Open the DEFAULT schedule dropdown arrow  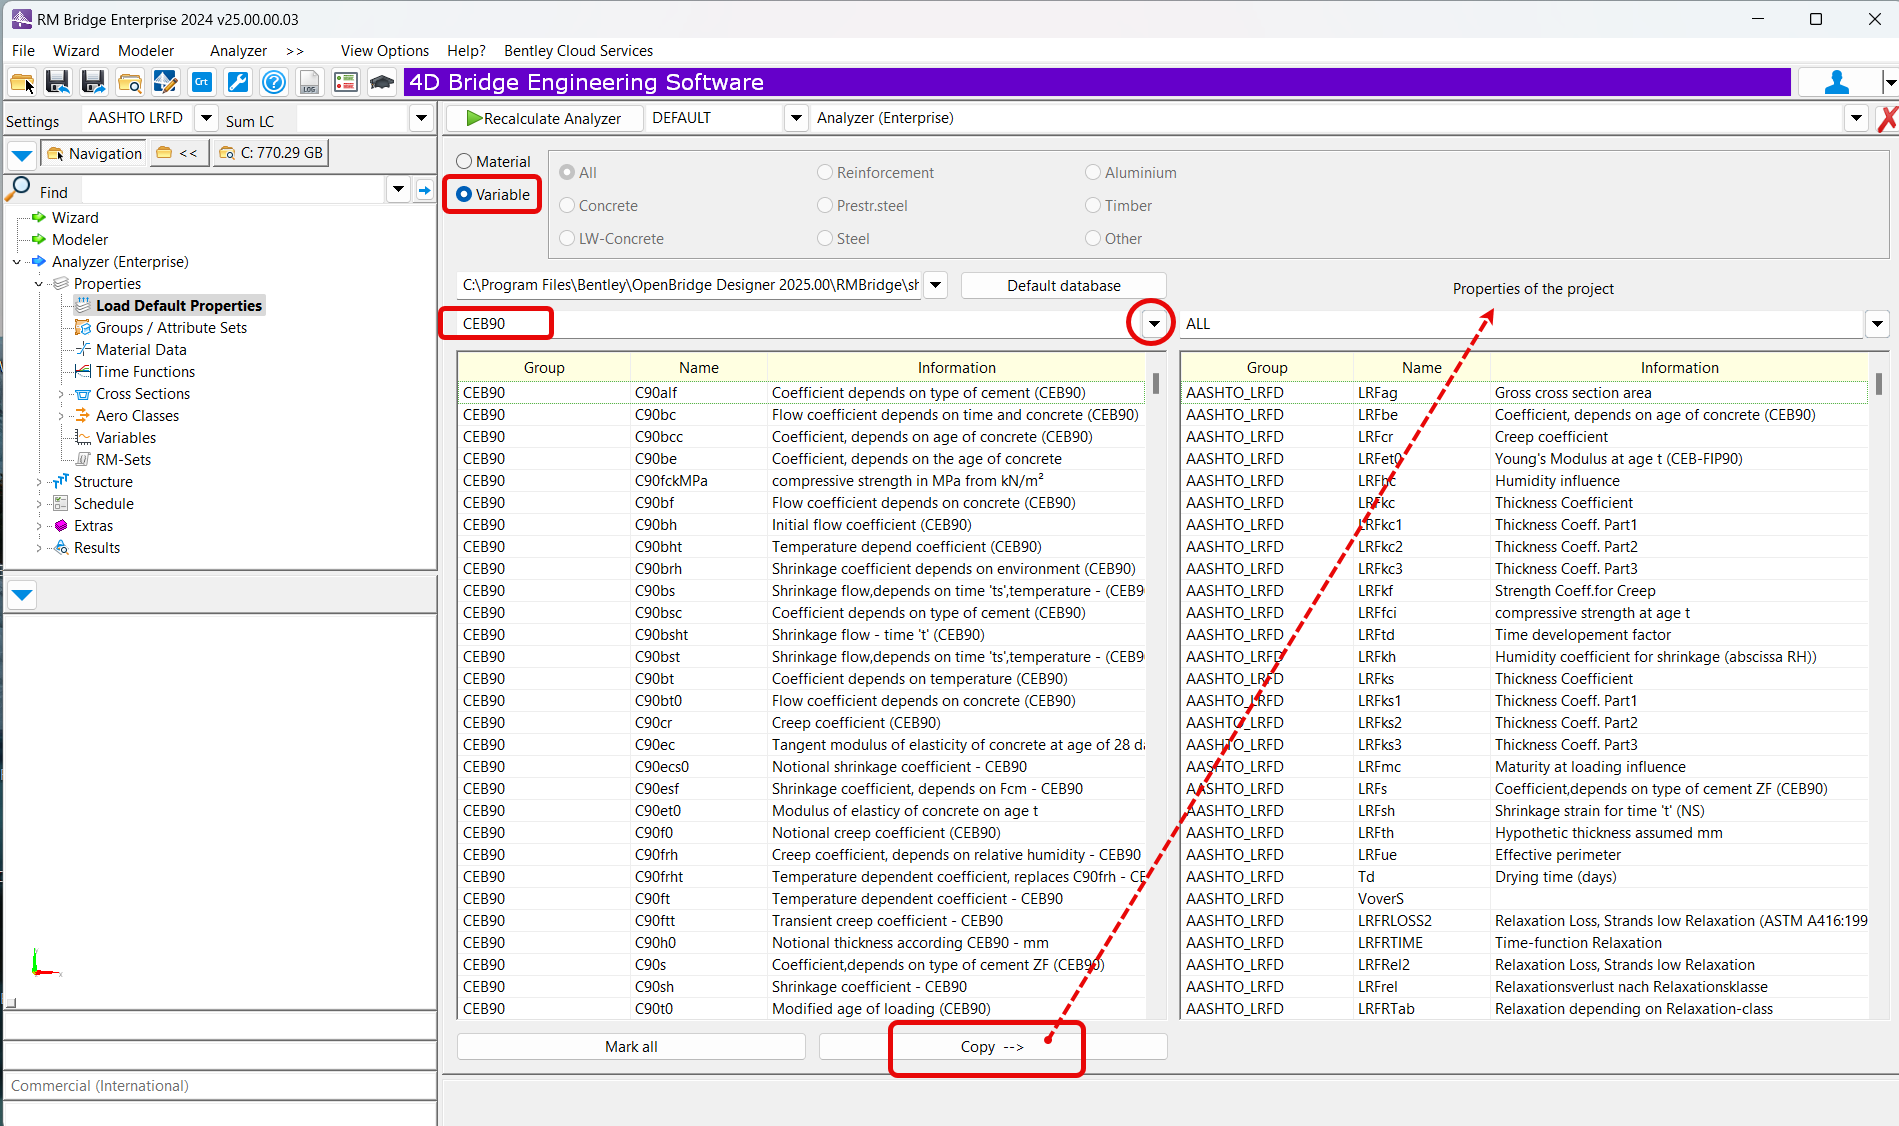click(796, 118)
